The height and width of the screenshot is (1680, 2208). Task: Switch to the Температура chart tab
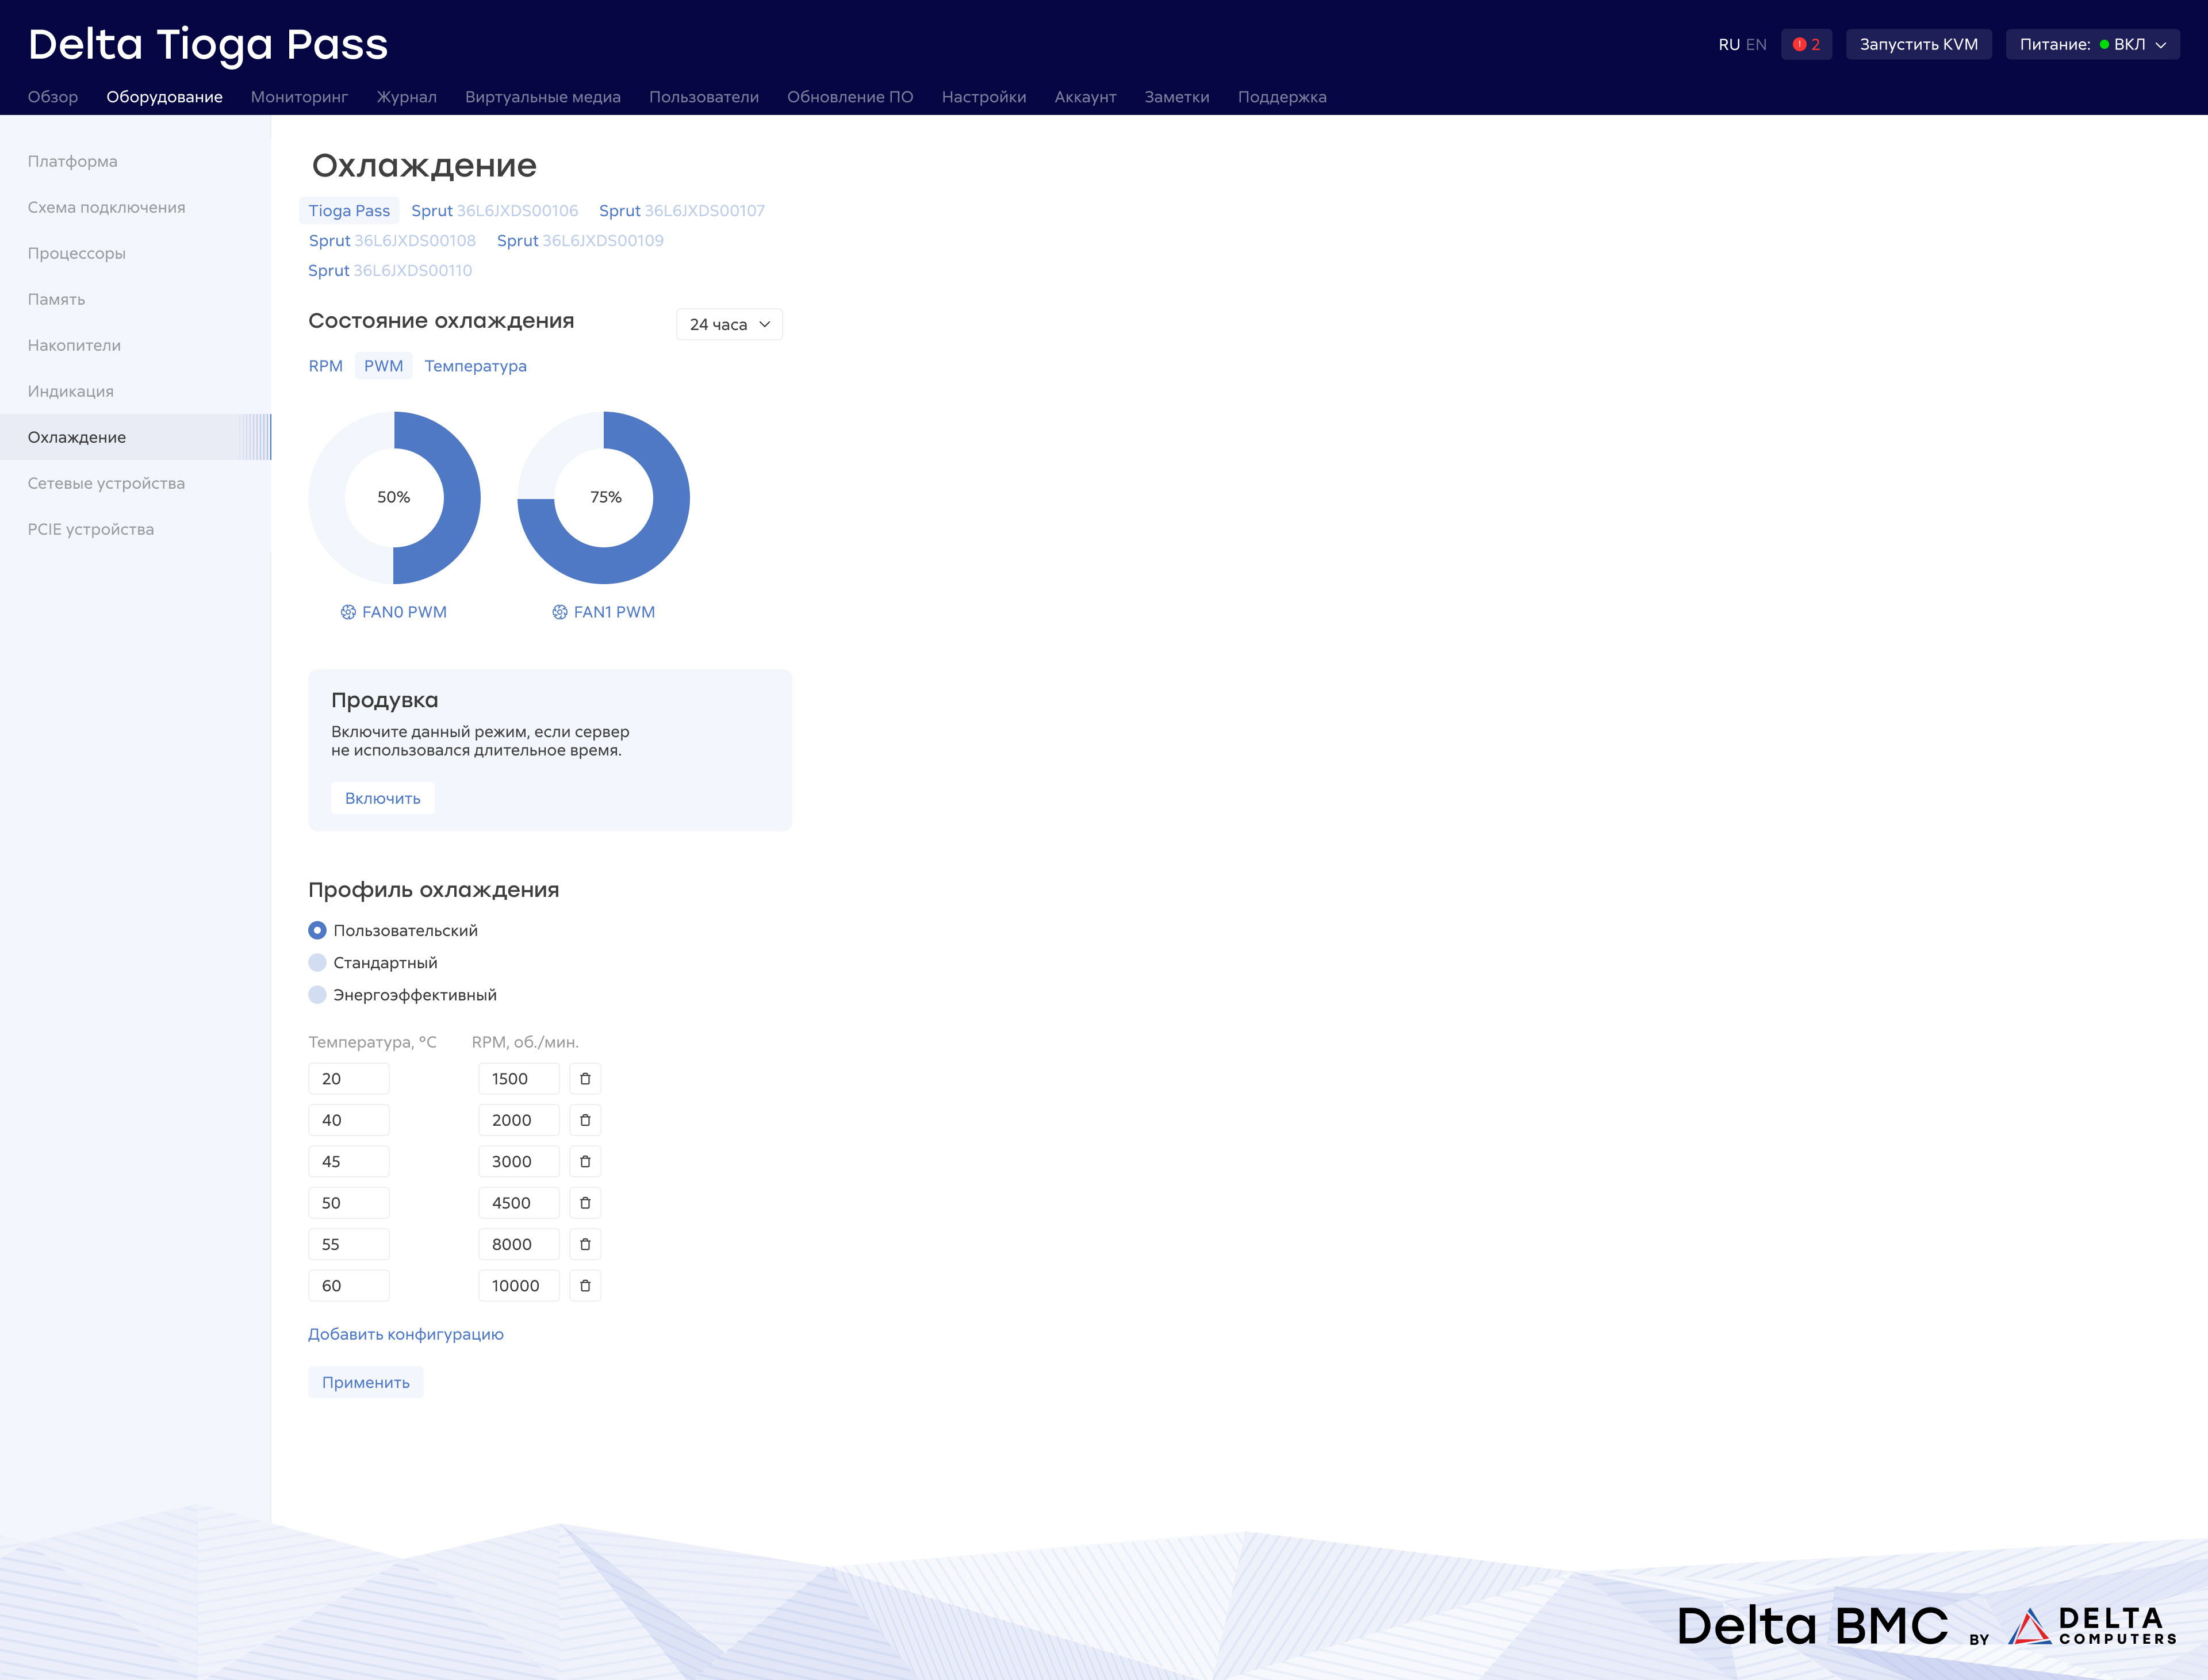(x=475, y=366)
